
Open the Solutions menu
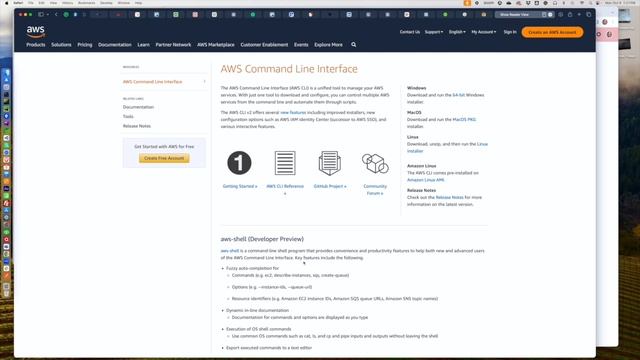61,45
